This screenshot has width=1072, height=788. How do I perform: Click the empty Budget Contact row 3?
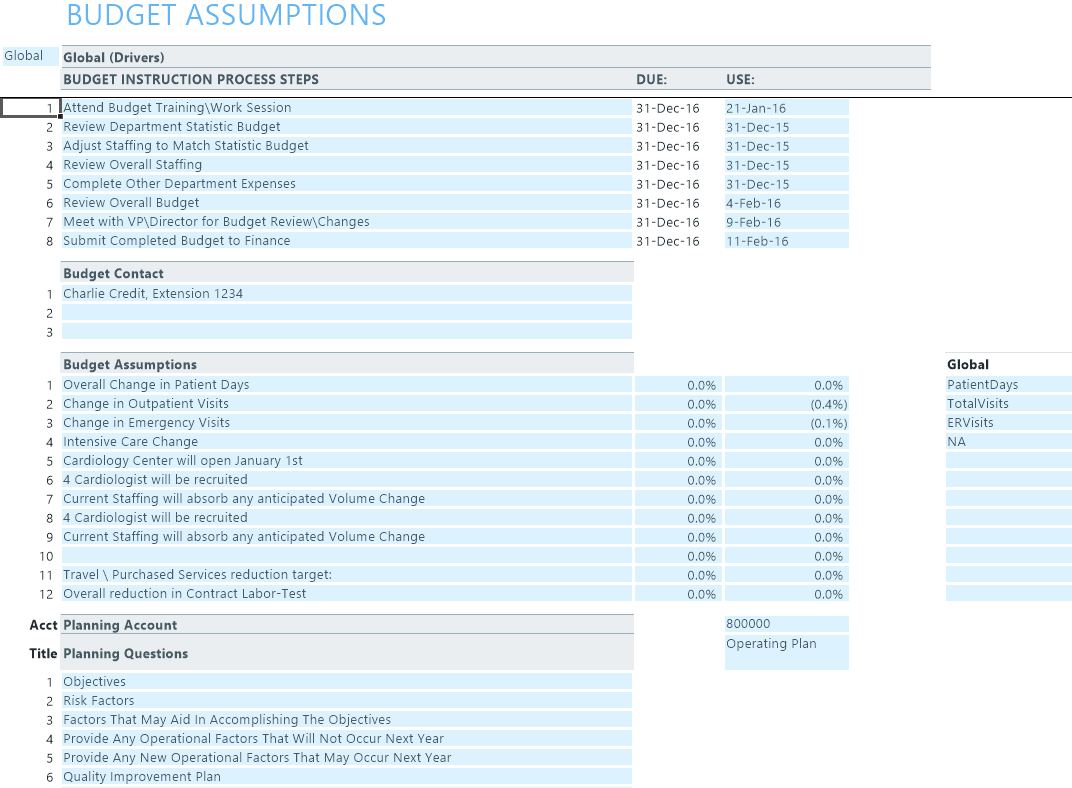pos(346,332)
